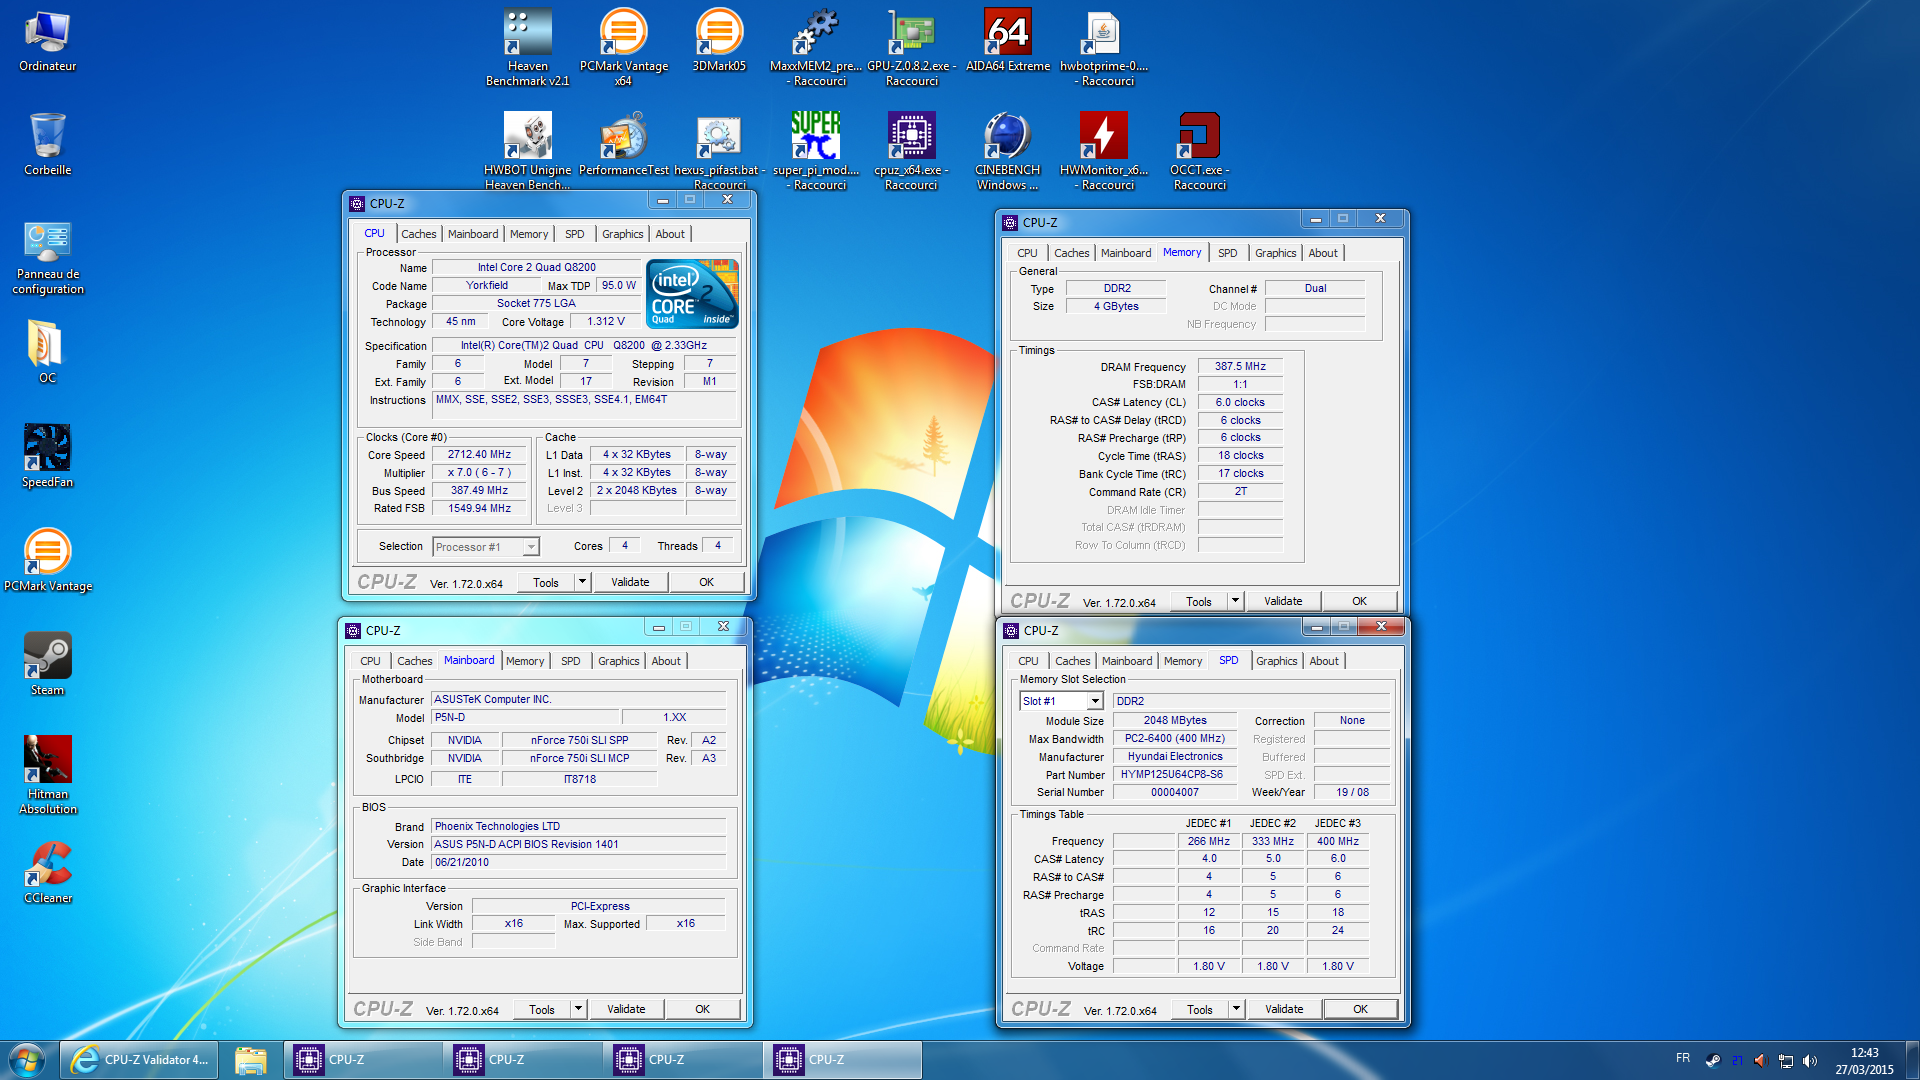The width and height of the screenshot is (1920, 1080).
Task: Open super_pi_mod shortcut
Action: tap(815, 152)
